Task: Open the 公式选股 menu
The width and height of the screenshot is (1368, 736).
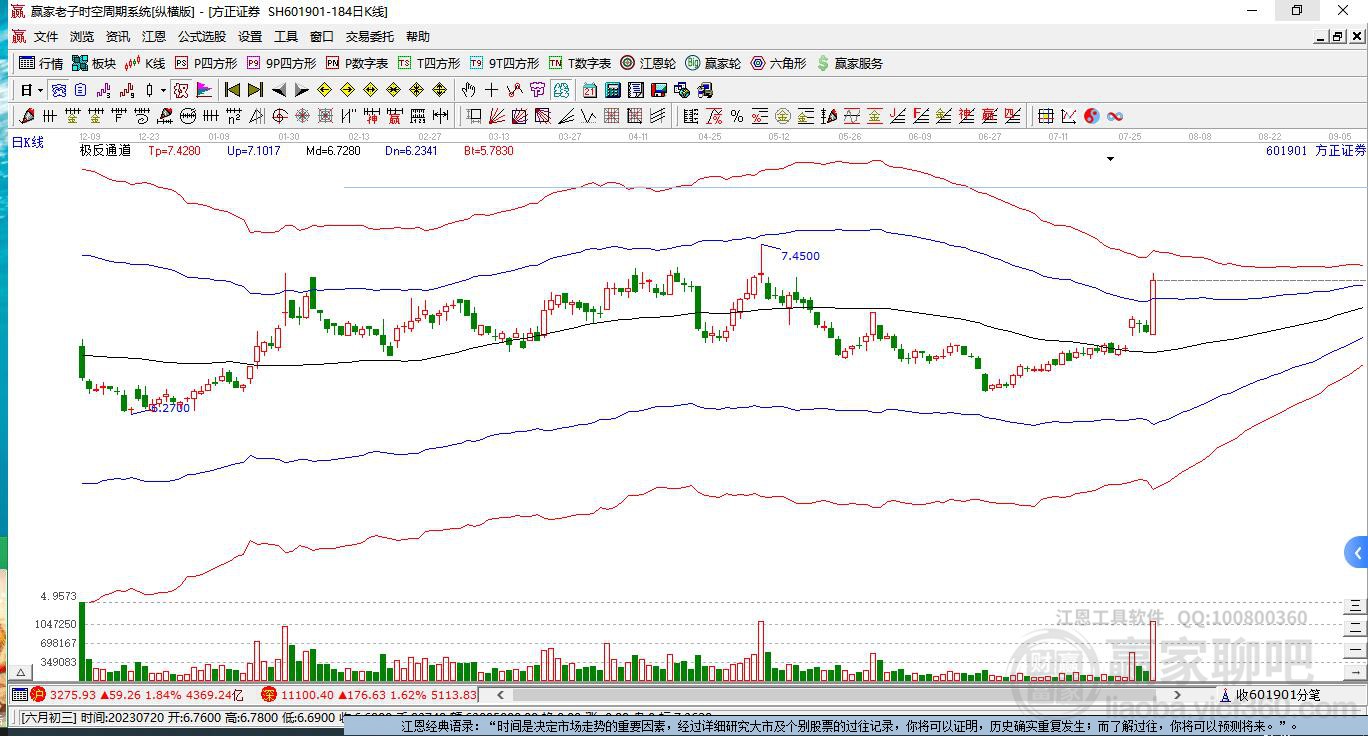Action: tap(202, 36)
